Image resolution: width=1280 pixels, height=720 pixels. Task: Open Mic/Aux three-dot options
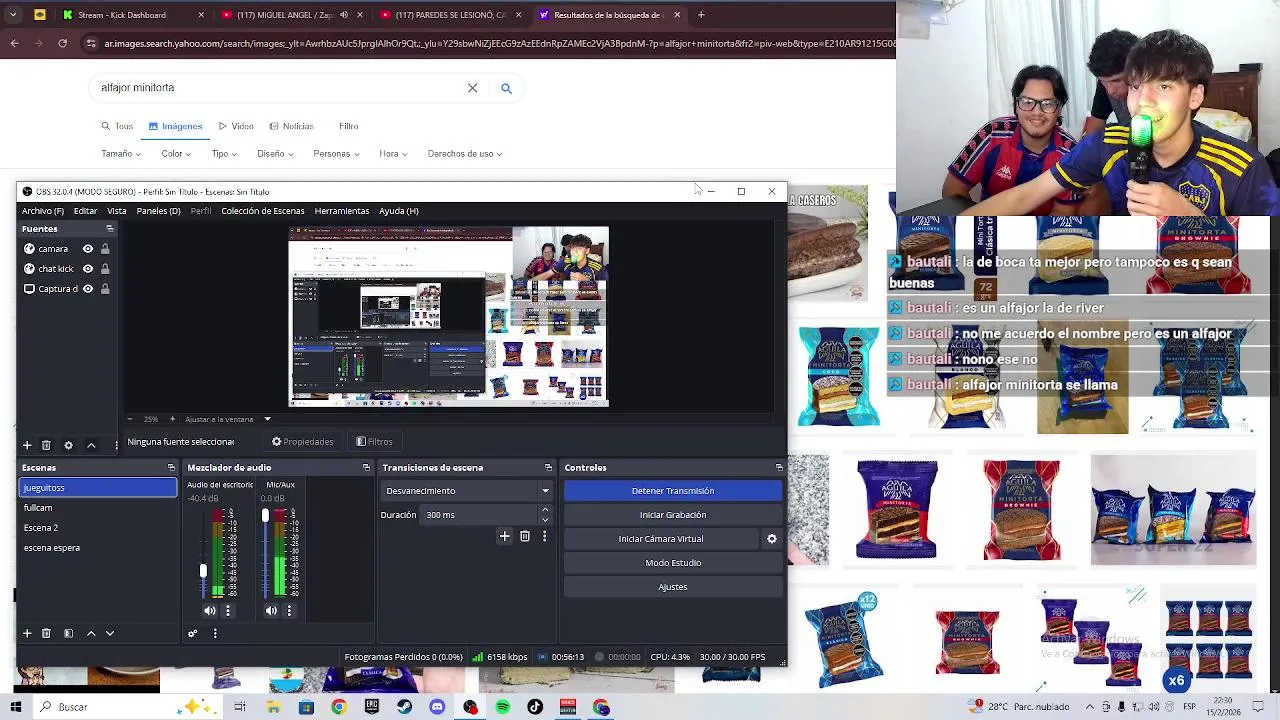point(289,610)
